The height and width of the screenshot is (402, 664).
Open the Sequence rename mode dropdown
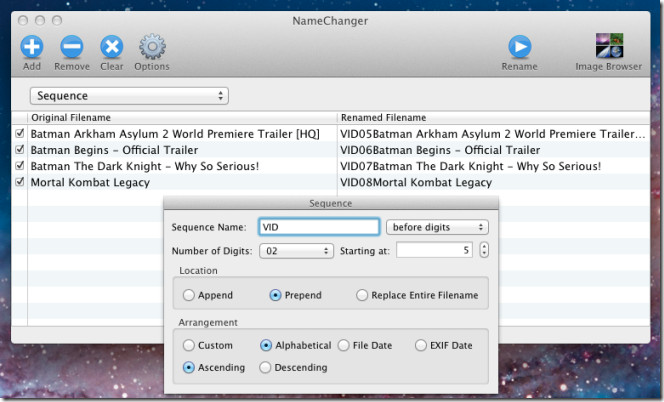pyautogui.click(x=129, y=96)
